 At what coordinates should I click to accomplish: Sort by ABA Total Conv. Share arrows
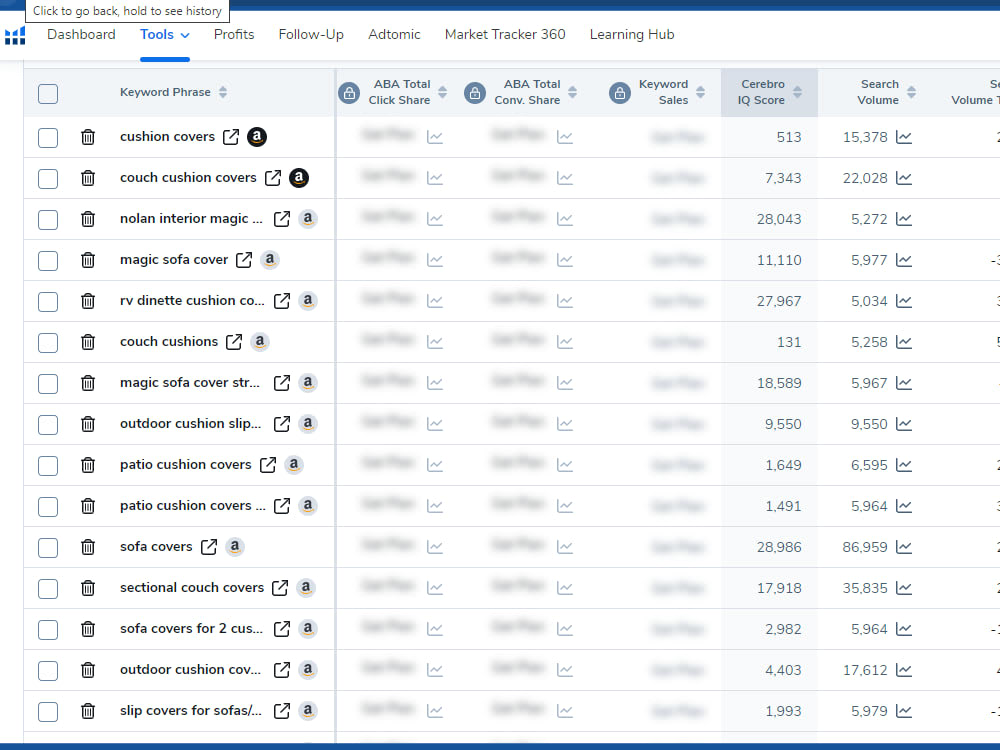click(573, 92)
